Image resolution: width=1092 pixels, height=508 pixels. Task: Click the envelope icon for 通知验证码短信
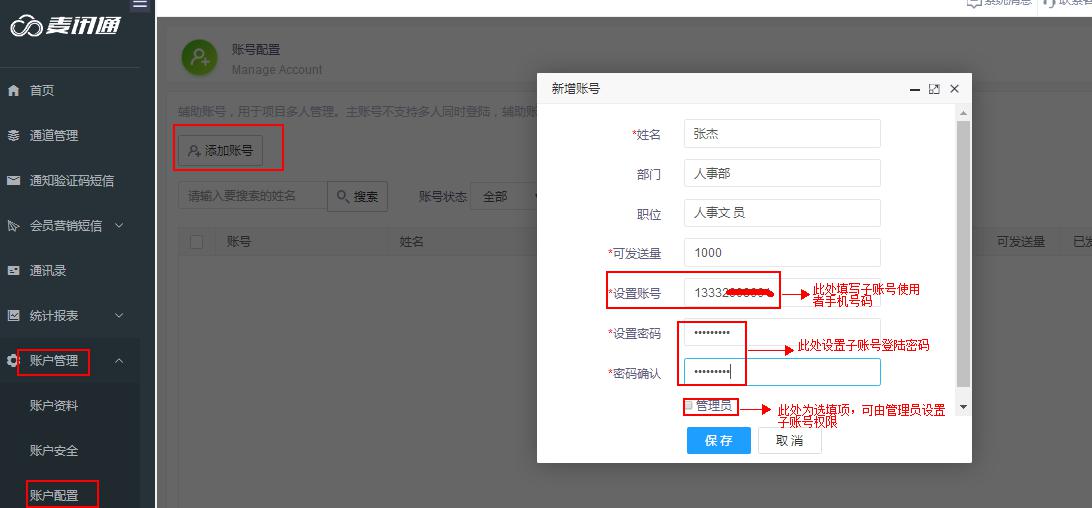(x=13, y=181)
